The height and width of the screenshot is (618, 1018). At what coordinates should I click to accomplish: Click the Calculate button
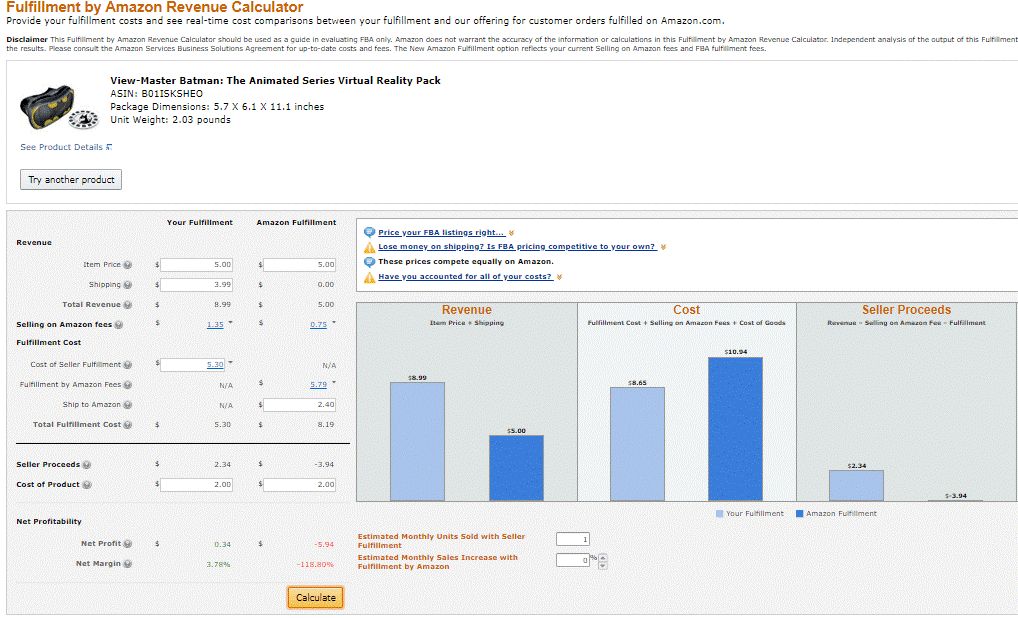316,597
